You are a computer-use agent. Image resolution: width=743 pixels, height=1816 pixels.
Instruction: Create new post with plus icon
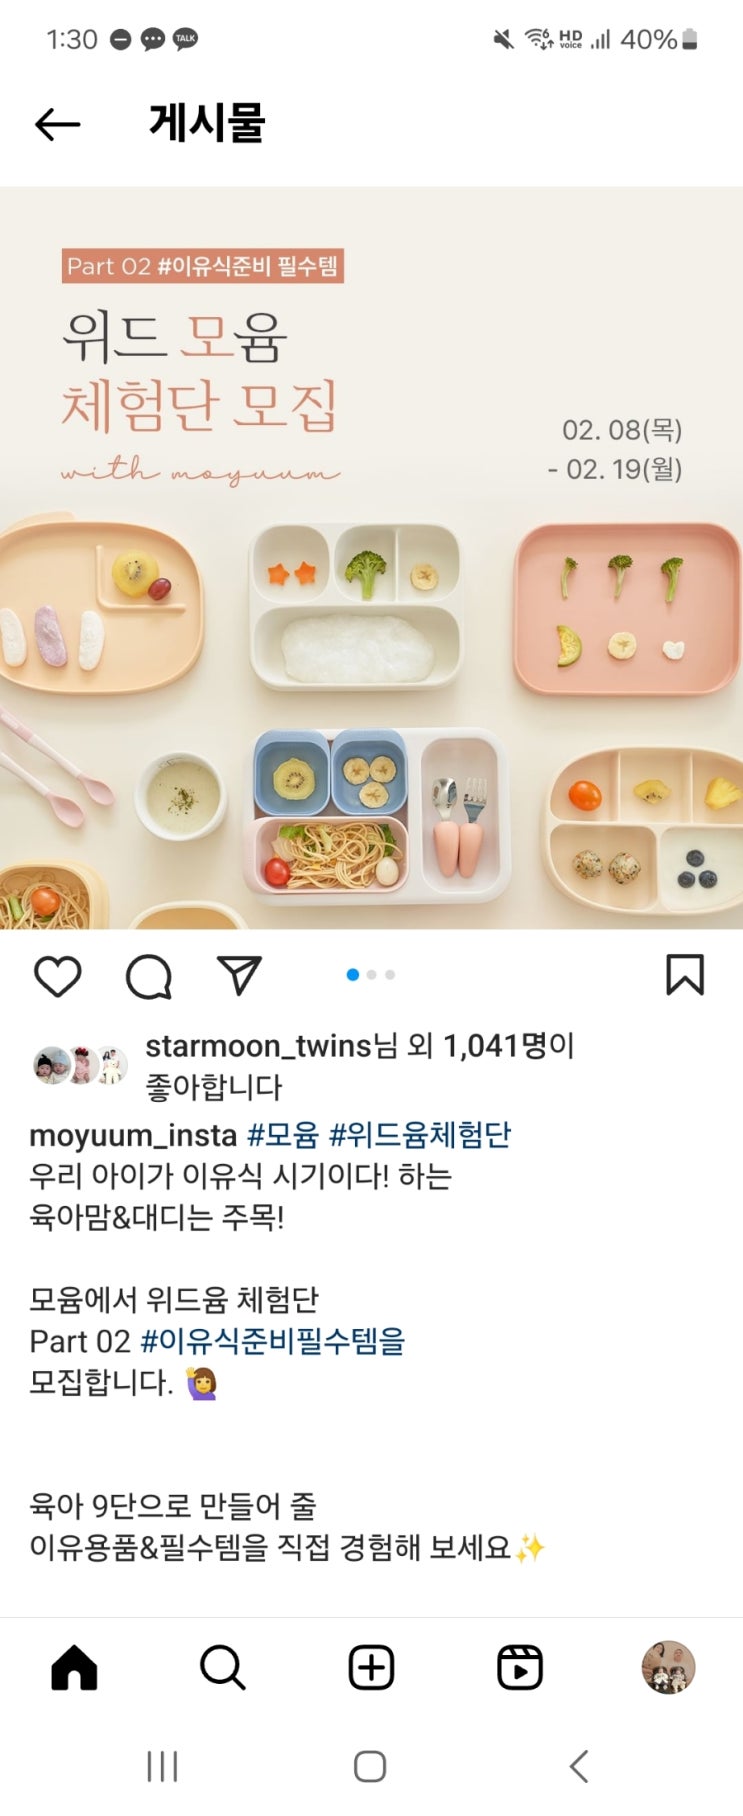[371, 1667]
